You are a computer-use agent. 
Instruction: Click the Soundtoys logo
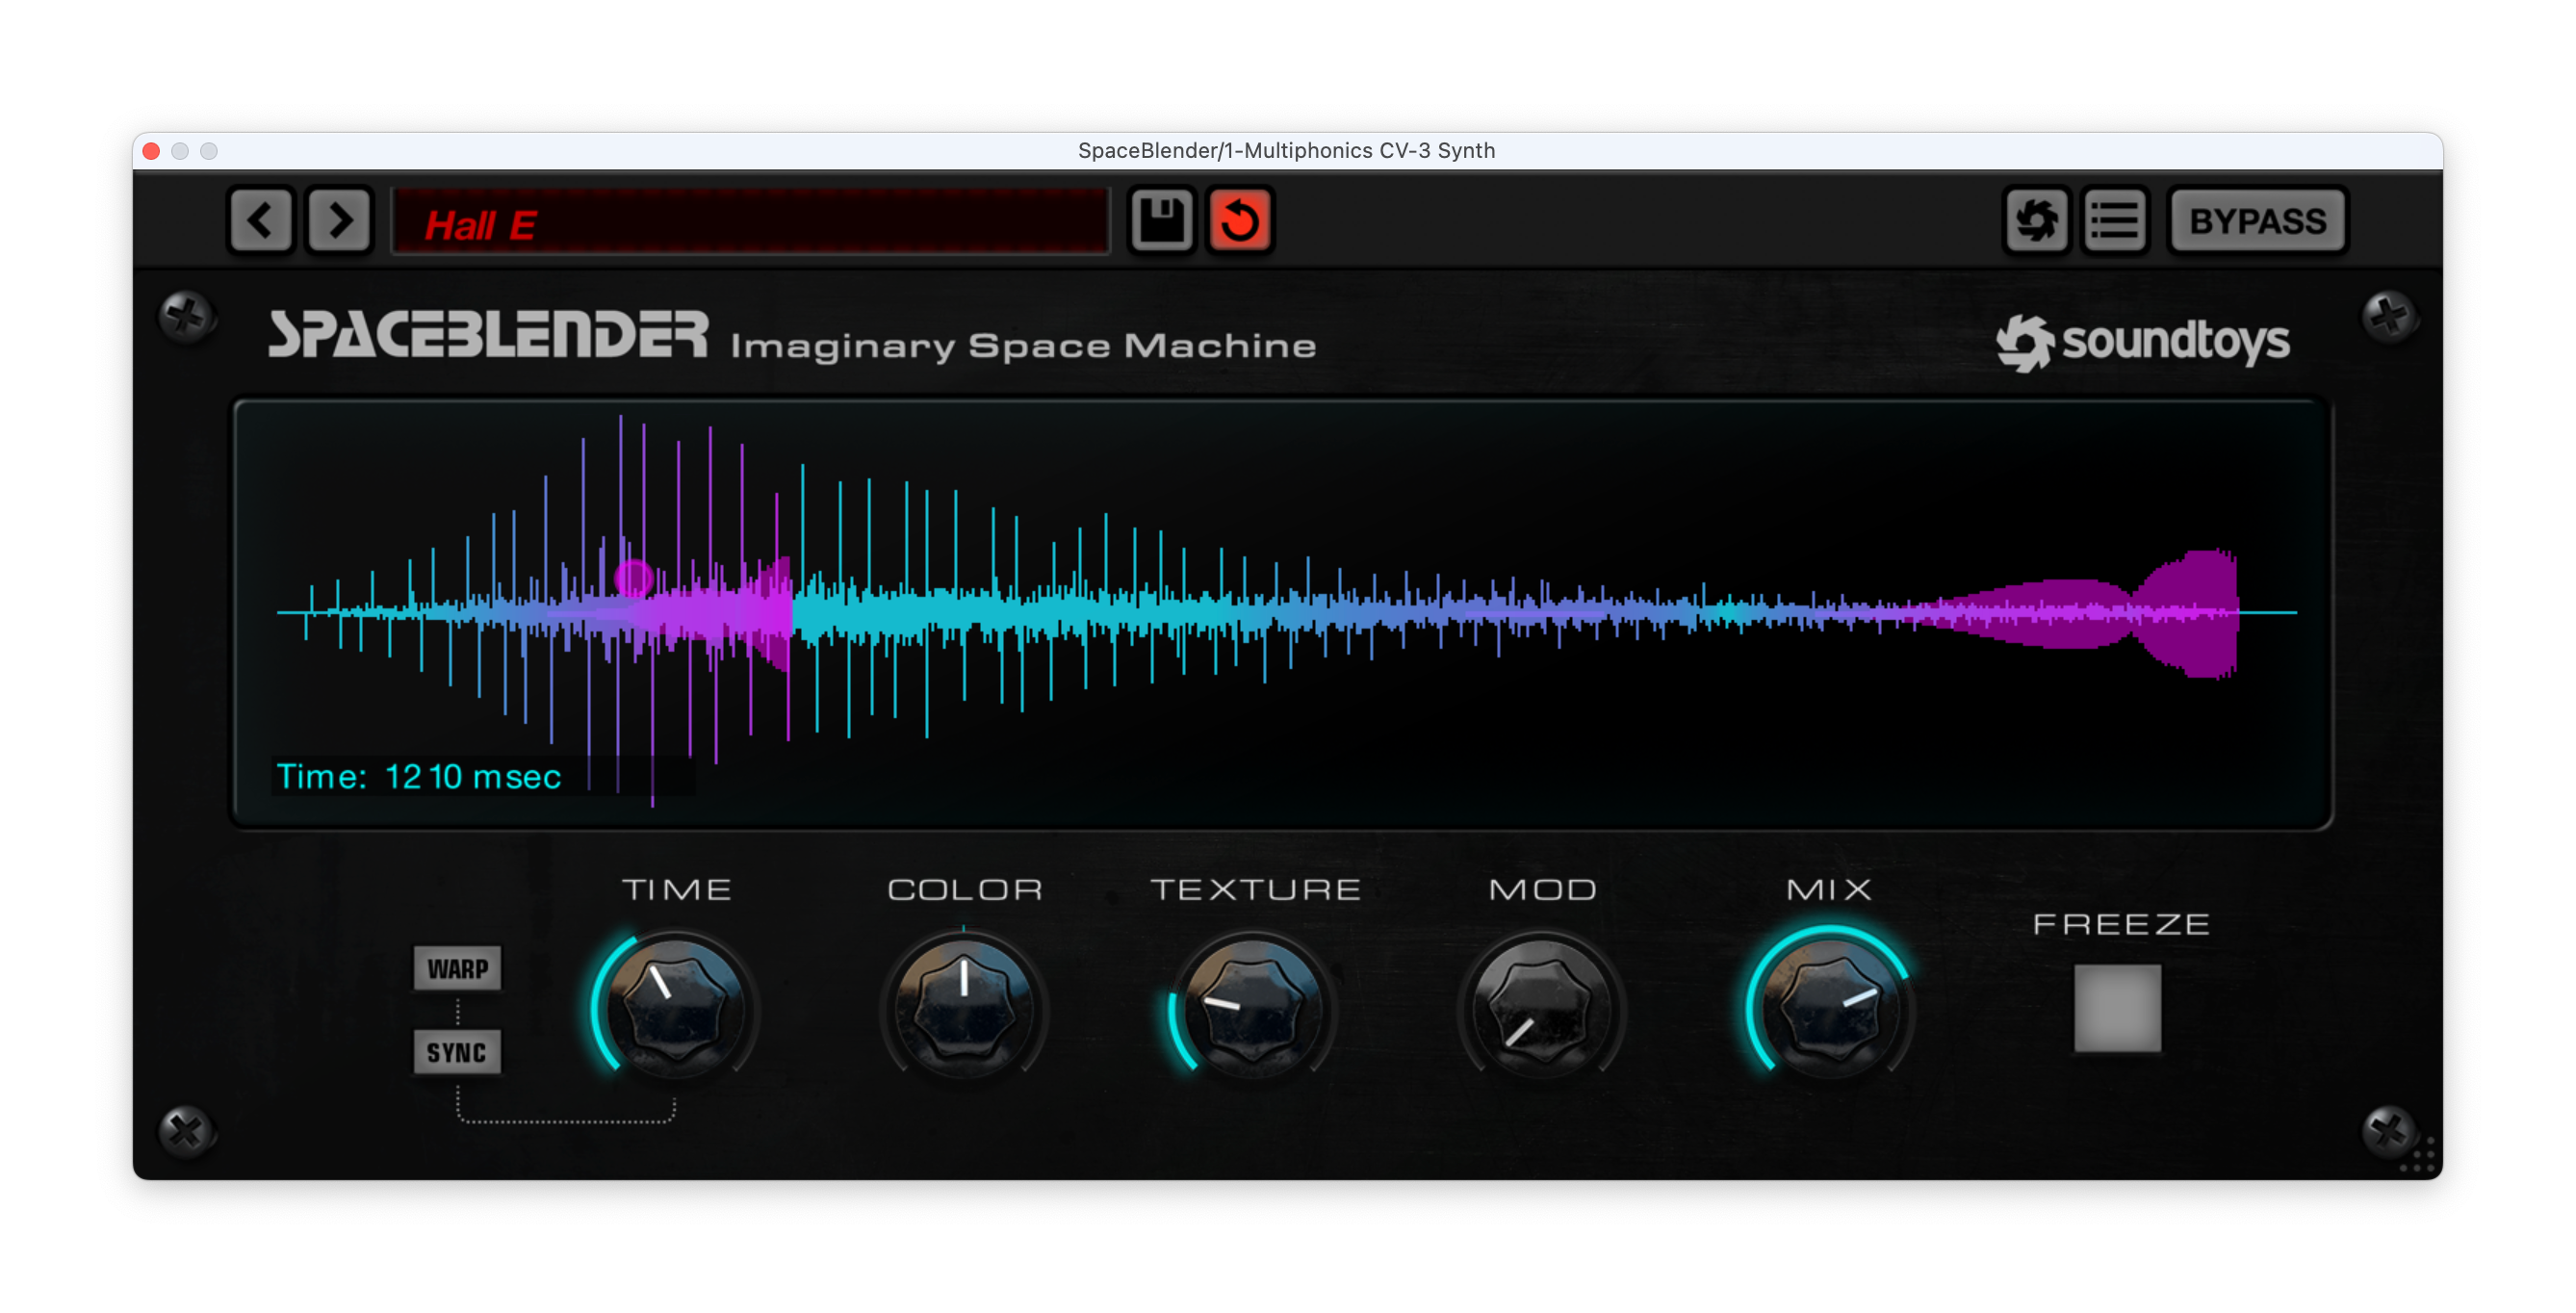2143,342
